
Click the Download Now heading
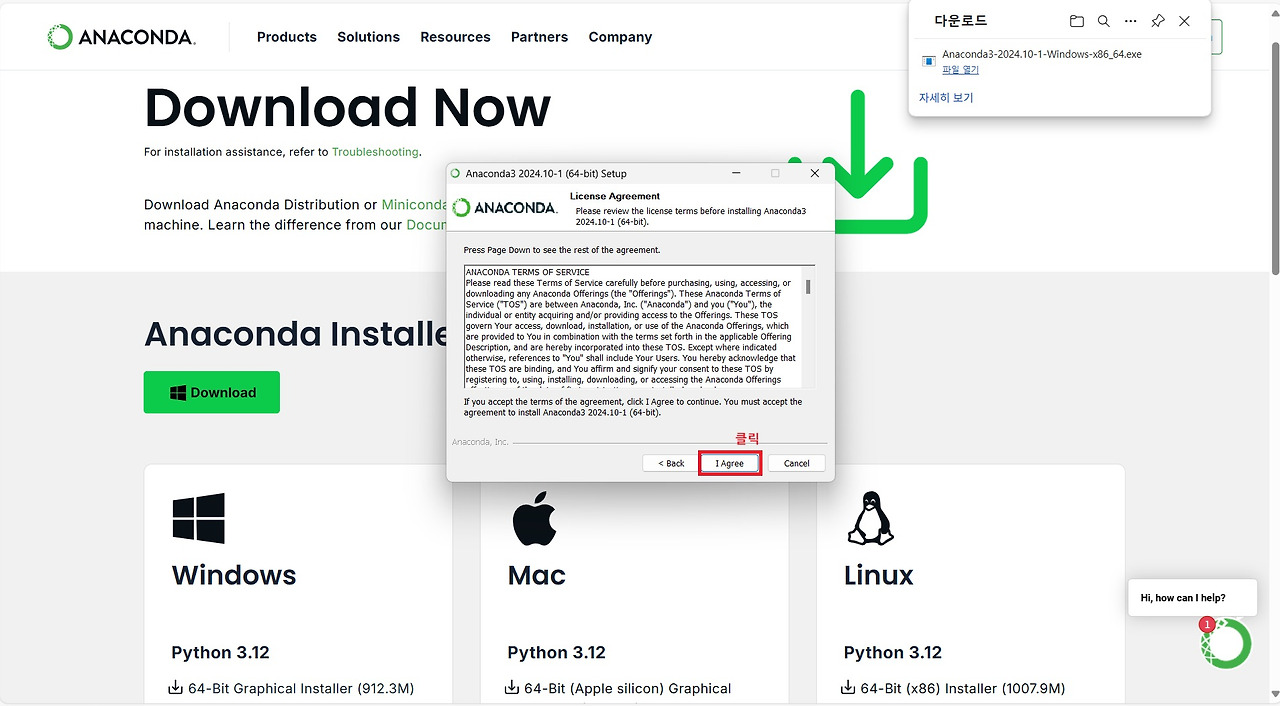348,107
